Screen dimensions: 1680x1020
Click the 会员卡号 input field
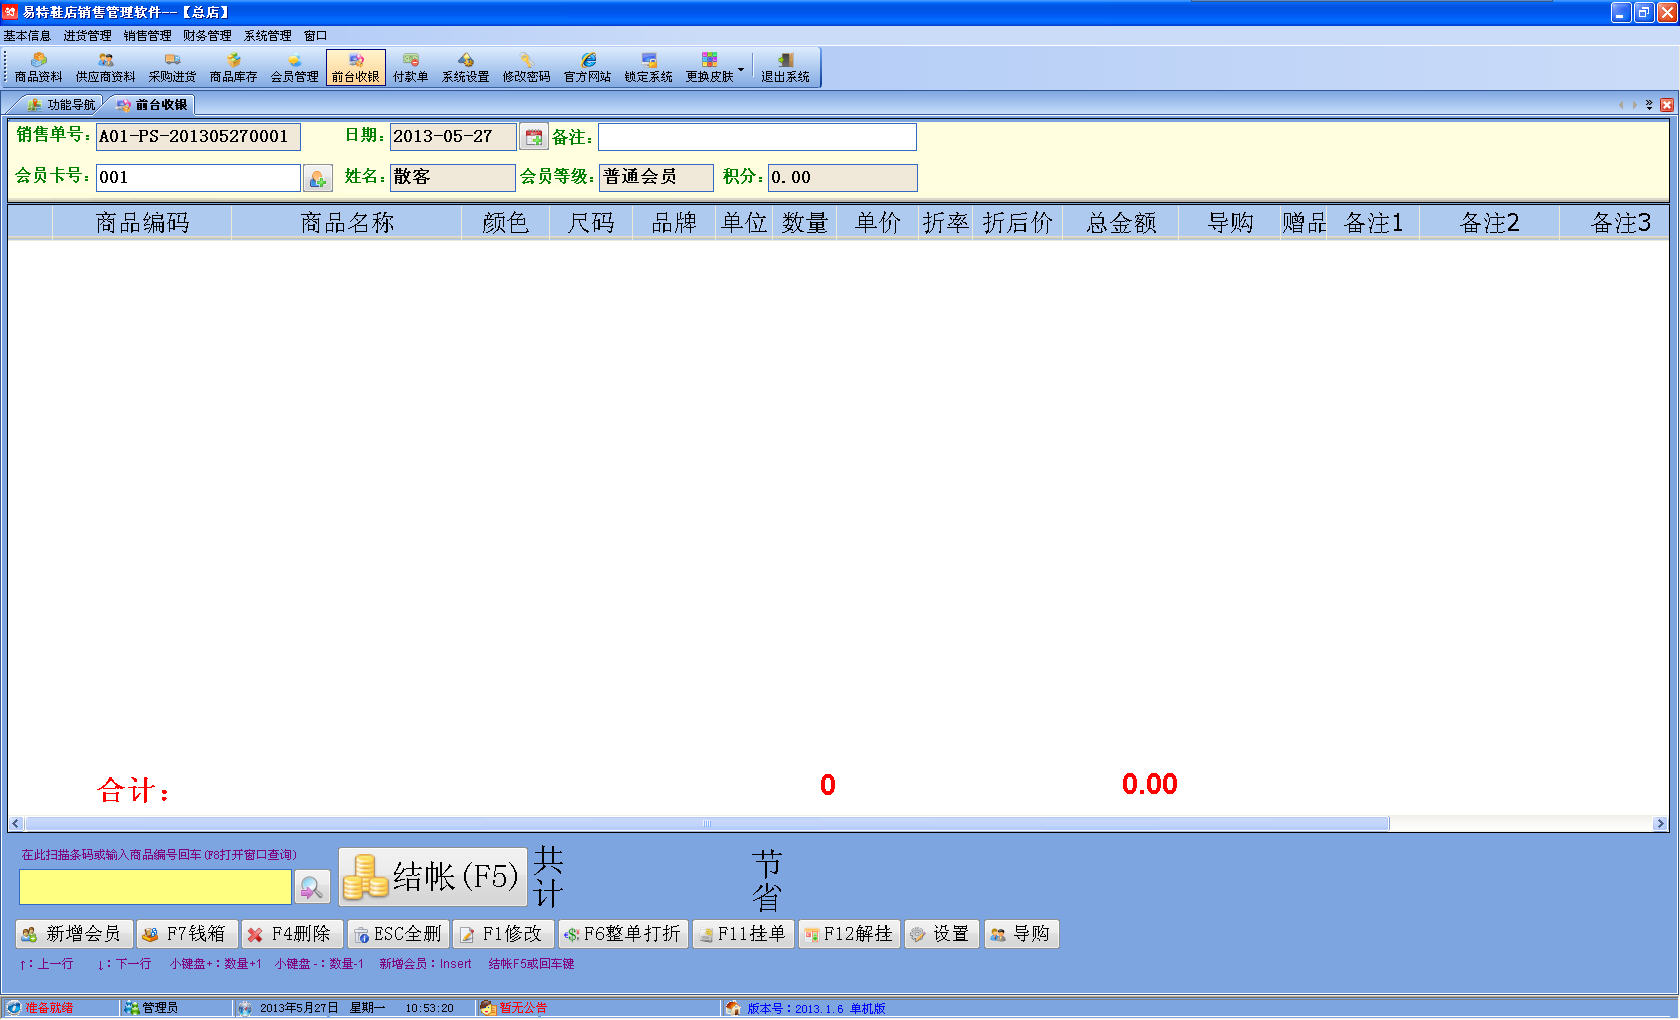point(198,178)
